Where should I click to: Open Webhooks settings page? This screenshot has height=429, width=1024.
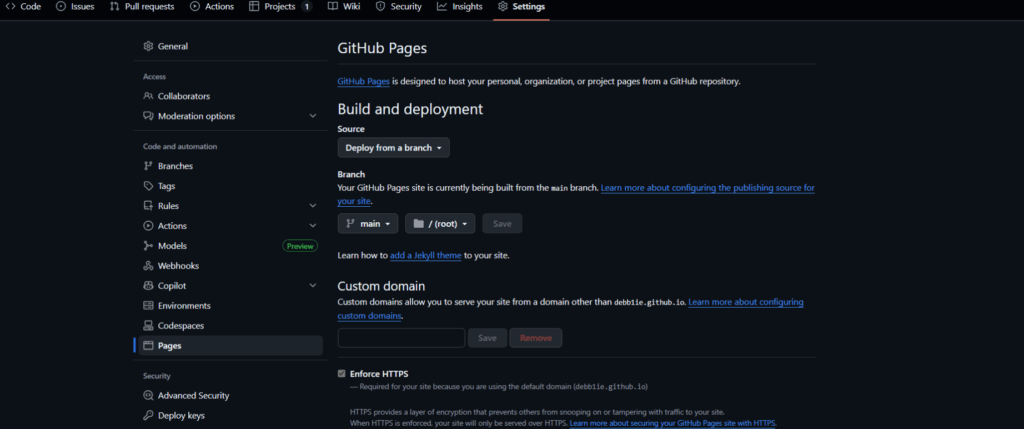tap(231, 266)
